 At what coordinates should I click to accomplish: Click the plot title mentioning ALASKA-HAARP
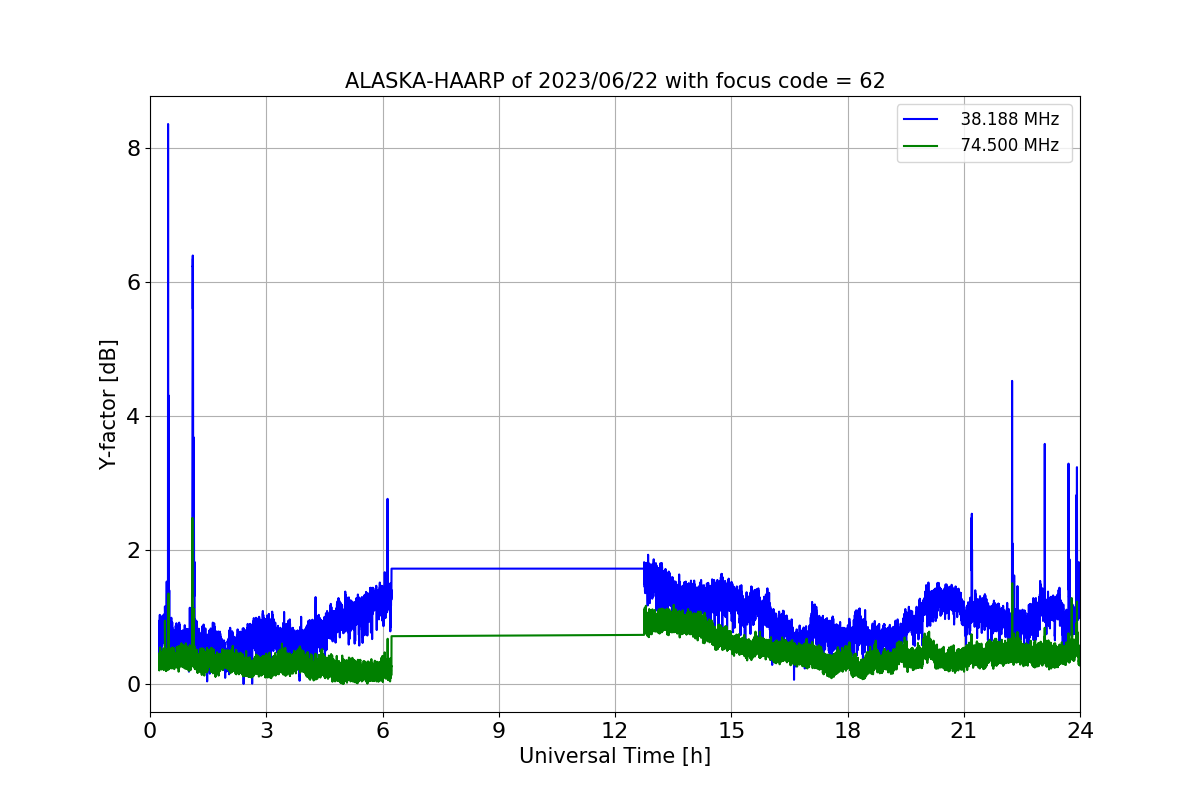pyautogui.click(x=615, y=81)
